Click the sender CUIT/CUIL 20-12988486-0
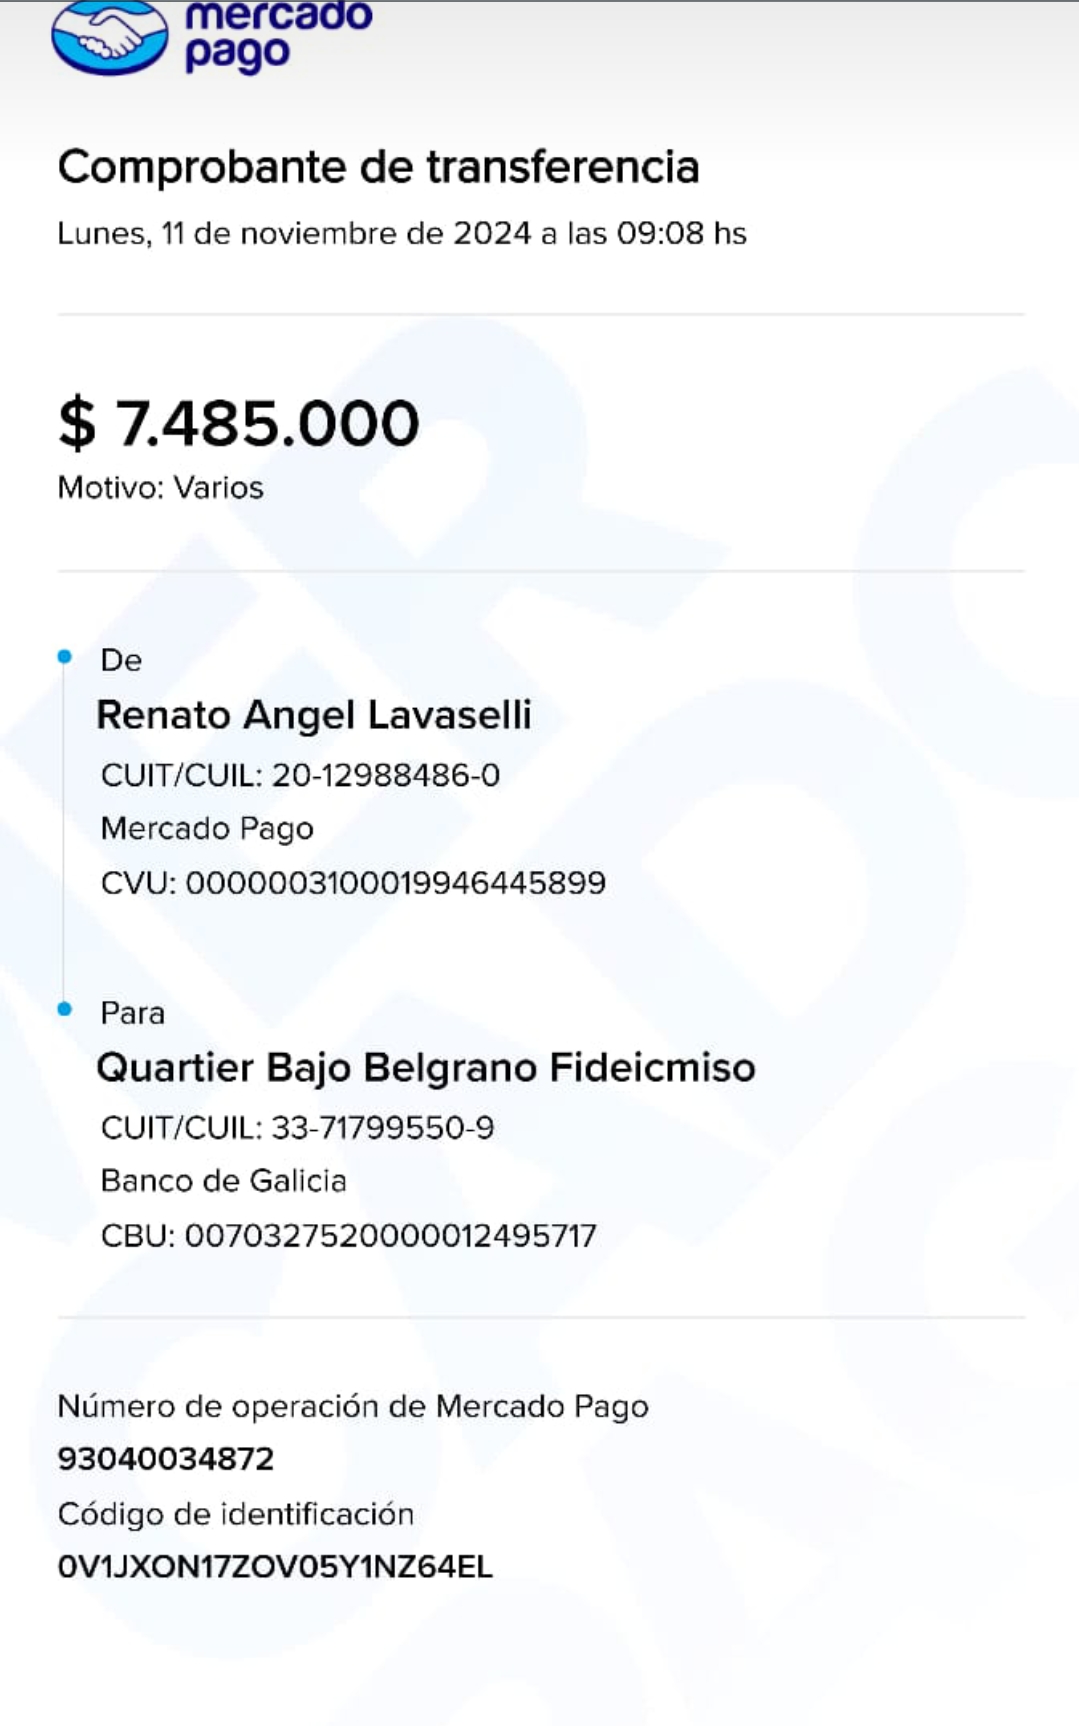 coord(300,775)
